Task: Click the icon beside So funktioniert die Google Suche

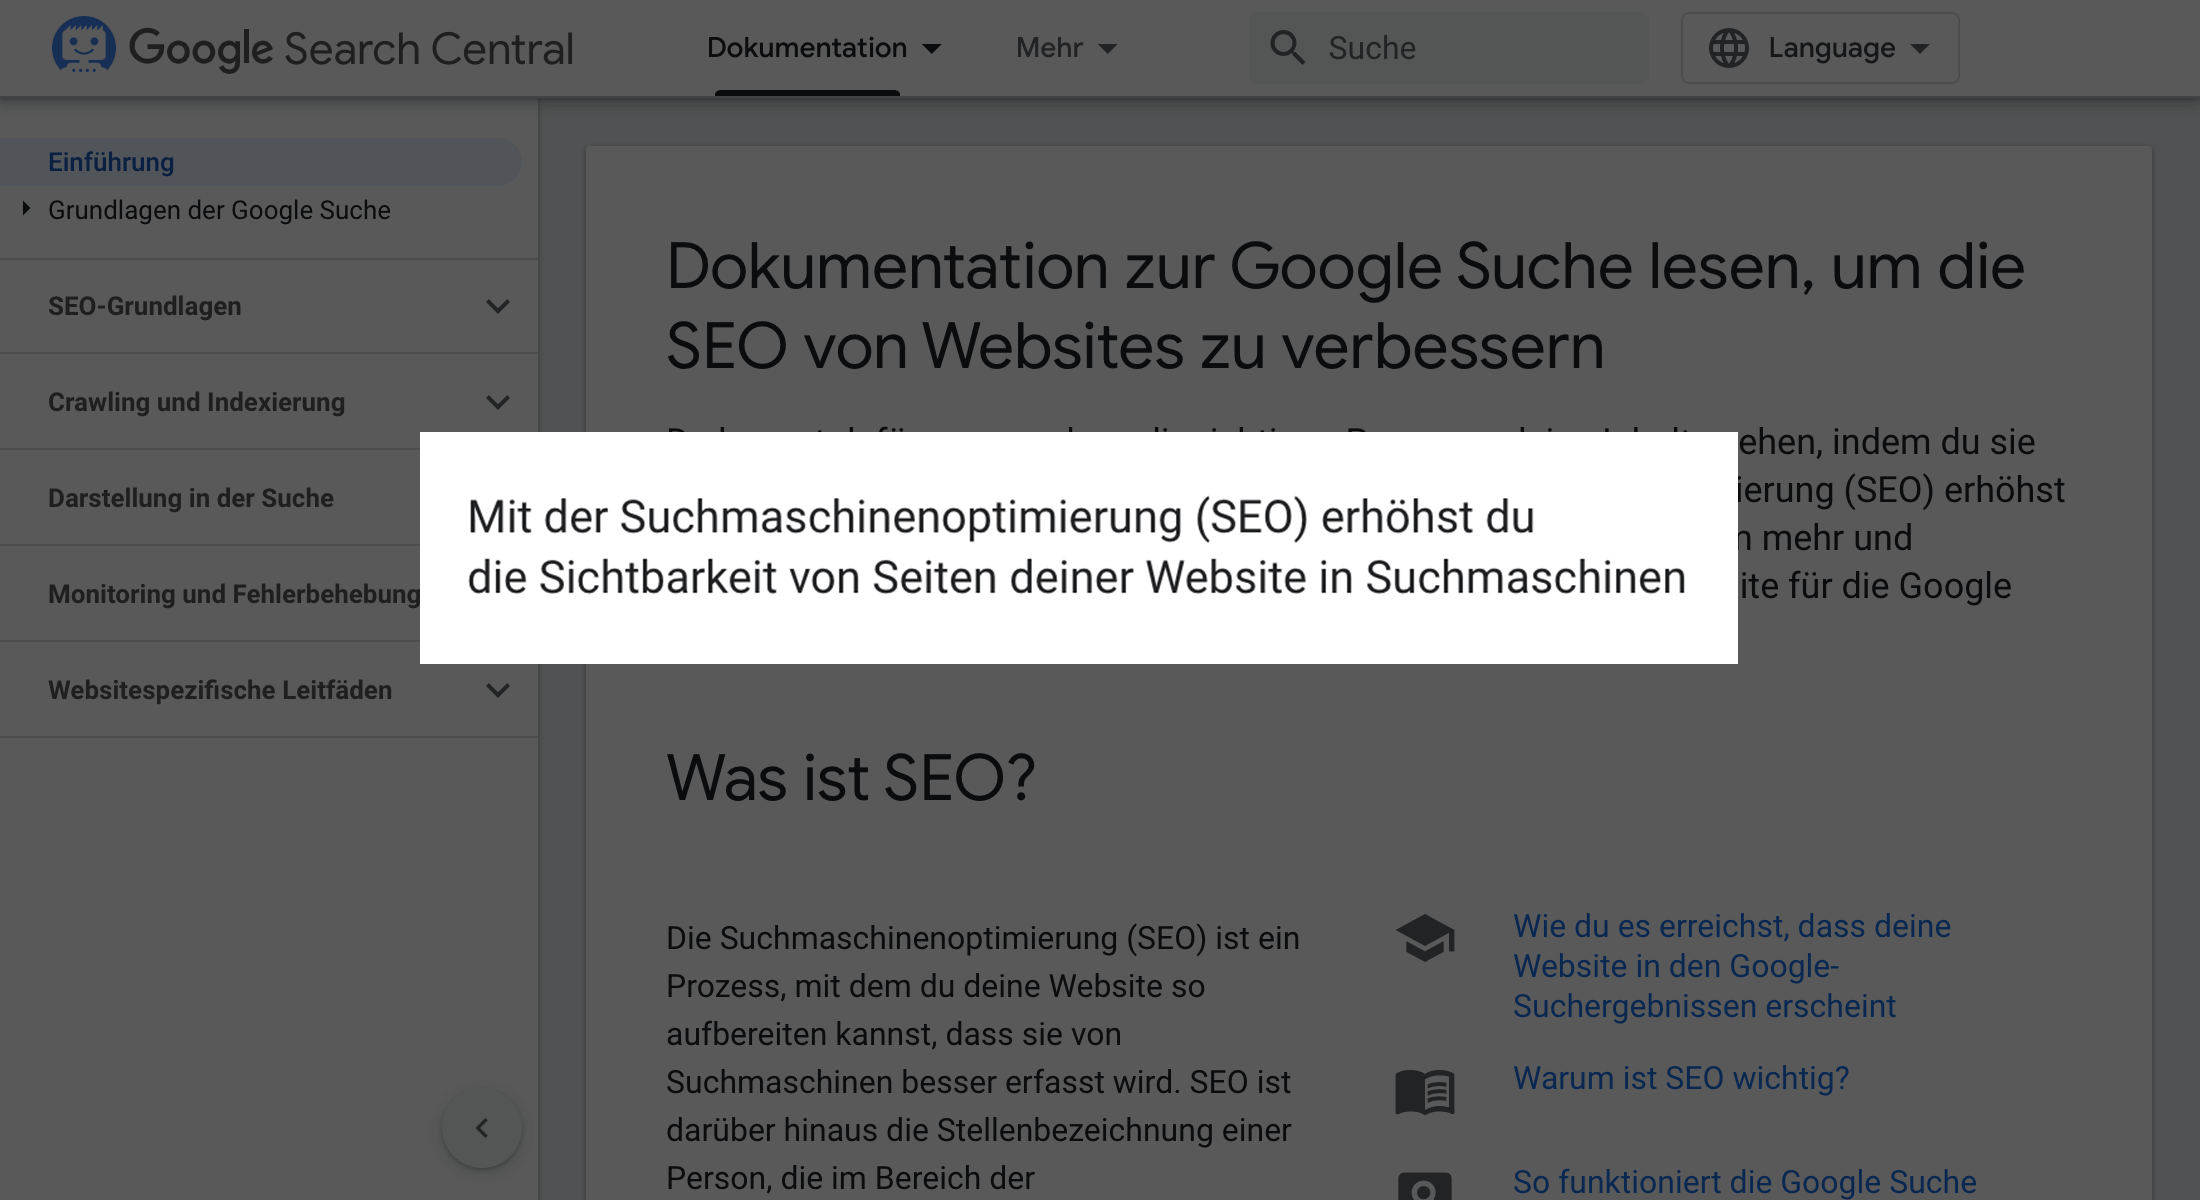Action: tap(1425, 1186)
